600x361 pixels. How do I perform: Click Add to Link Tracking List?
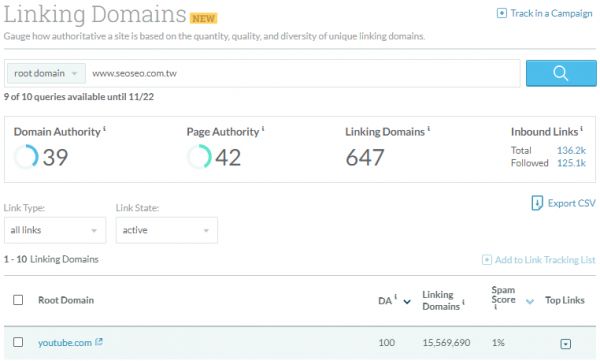(x=545, y=260)
